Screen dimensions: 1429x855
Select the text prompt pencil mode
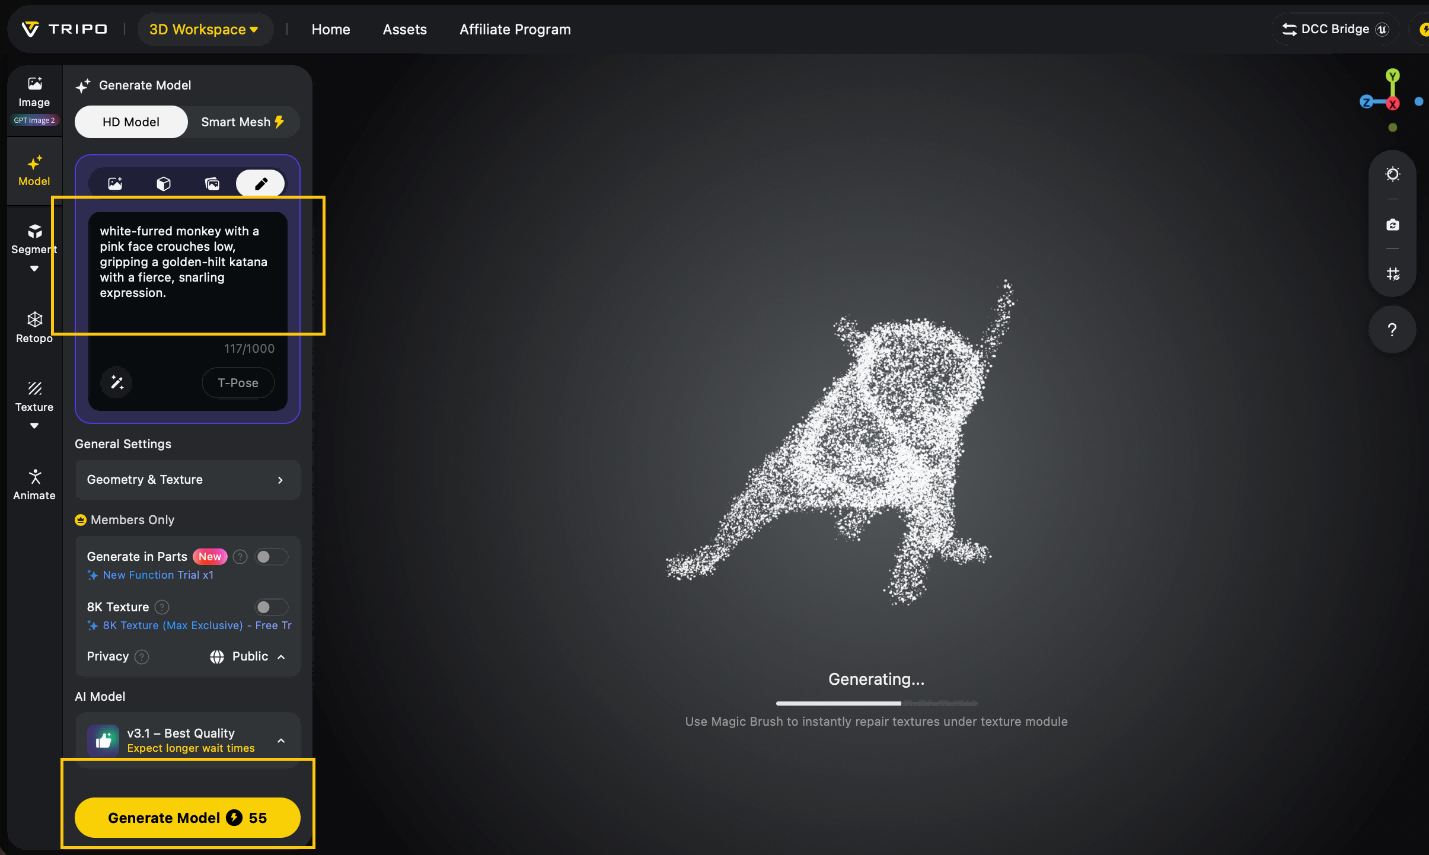click(x=261, y=183)
